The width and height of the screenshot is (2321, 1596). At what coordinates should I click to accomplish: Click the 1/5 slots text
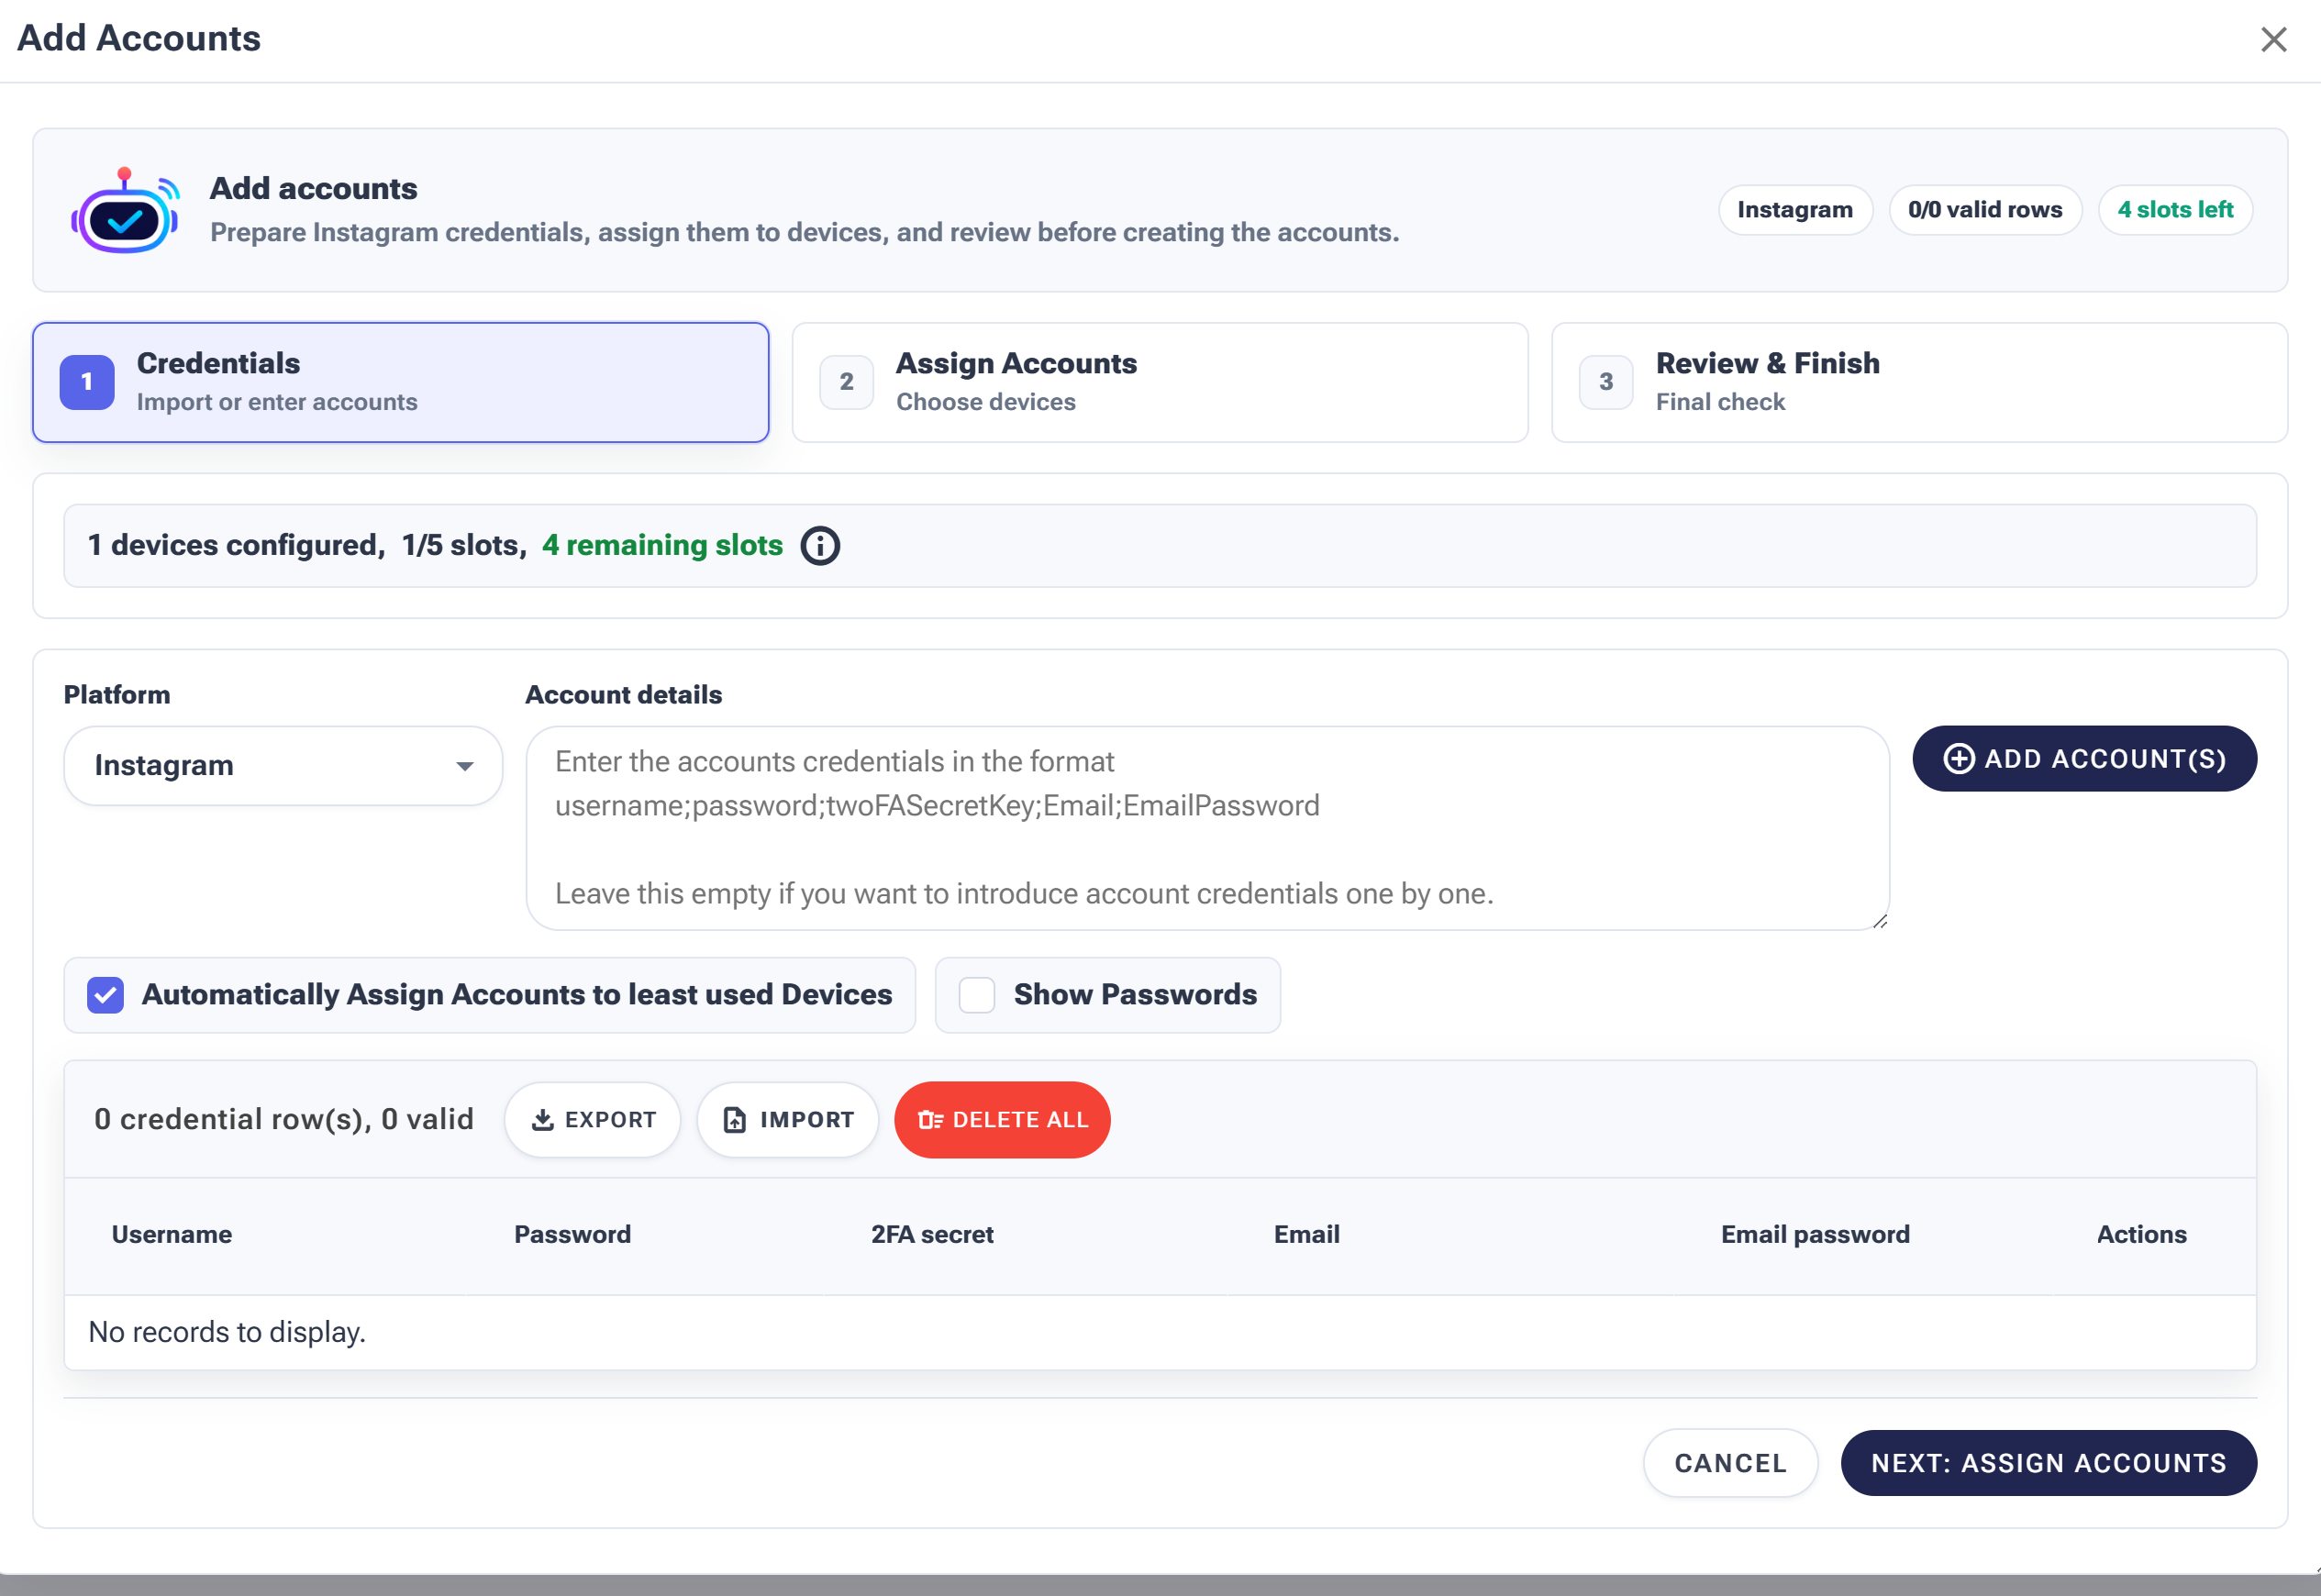464,546
